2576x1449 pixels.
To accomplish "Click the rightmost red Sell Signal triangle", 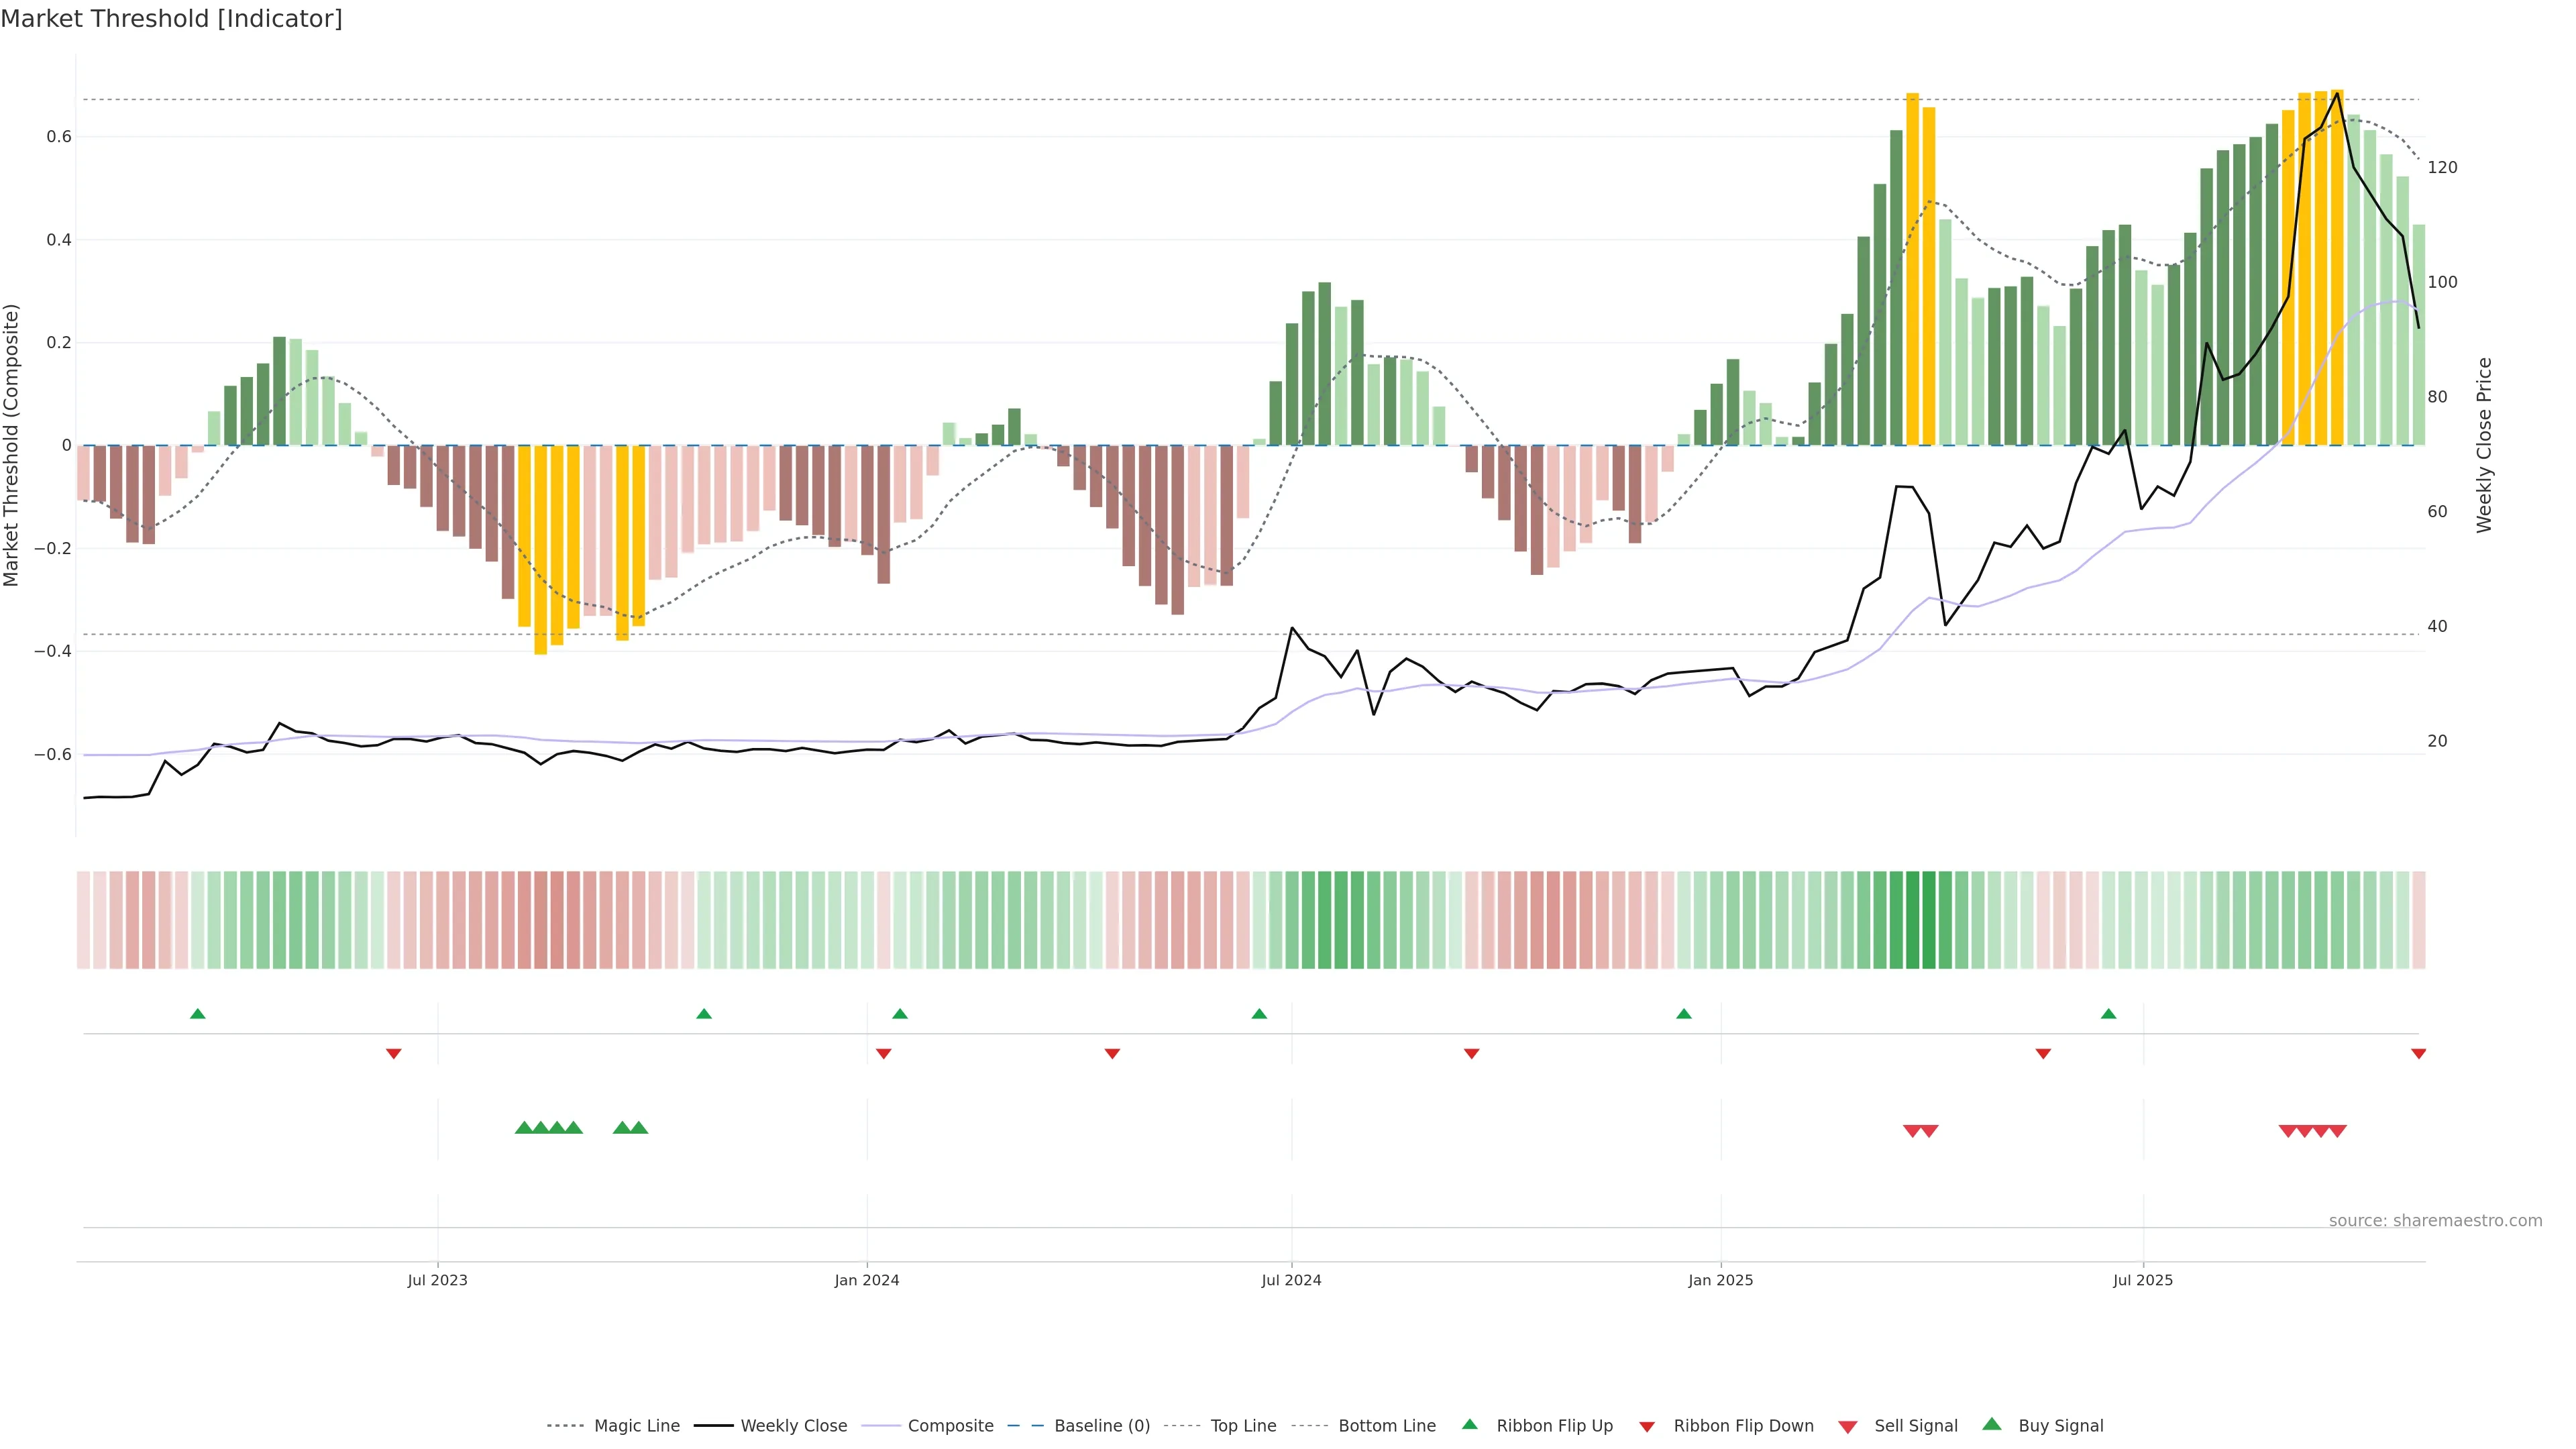I will (2337, 1131).
